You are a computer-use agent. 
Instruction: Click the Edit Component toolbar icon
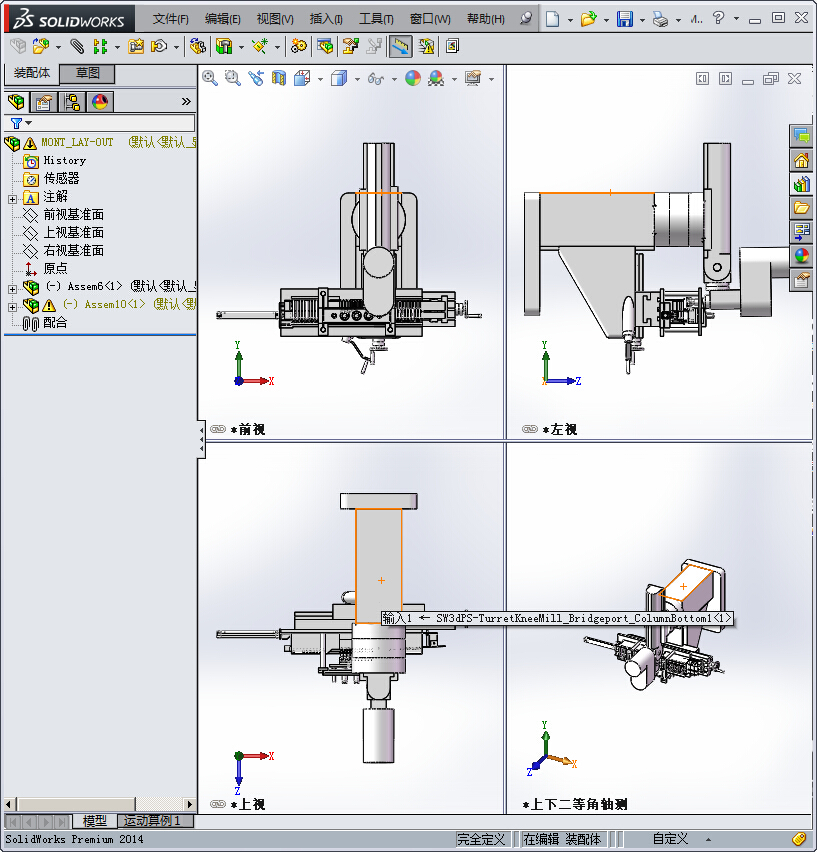(x=18, y=46)
